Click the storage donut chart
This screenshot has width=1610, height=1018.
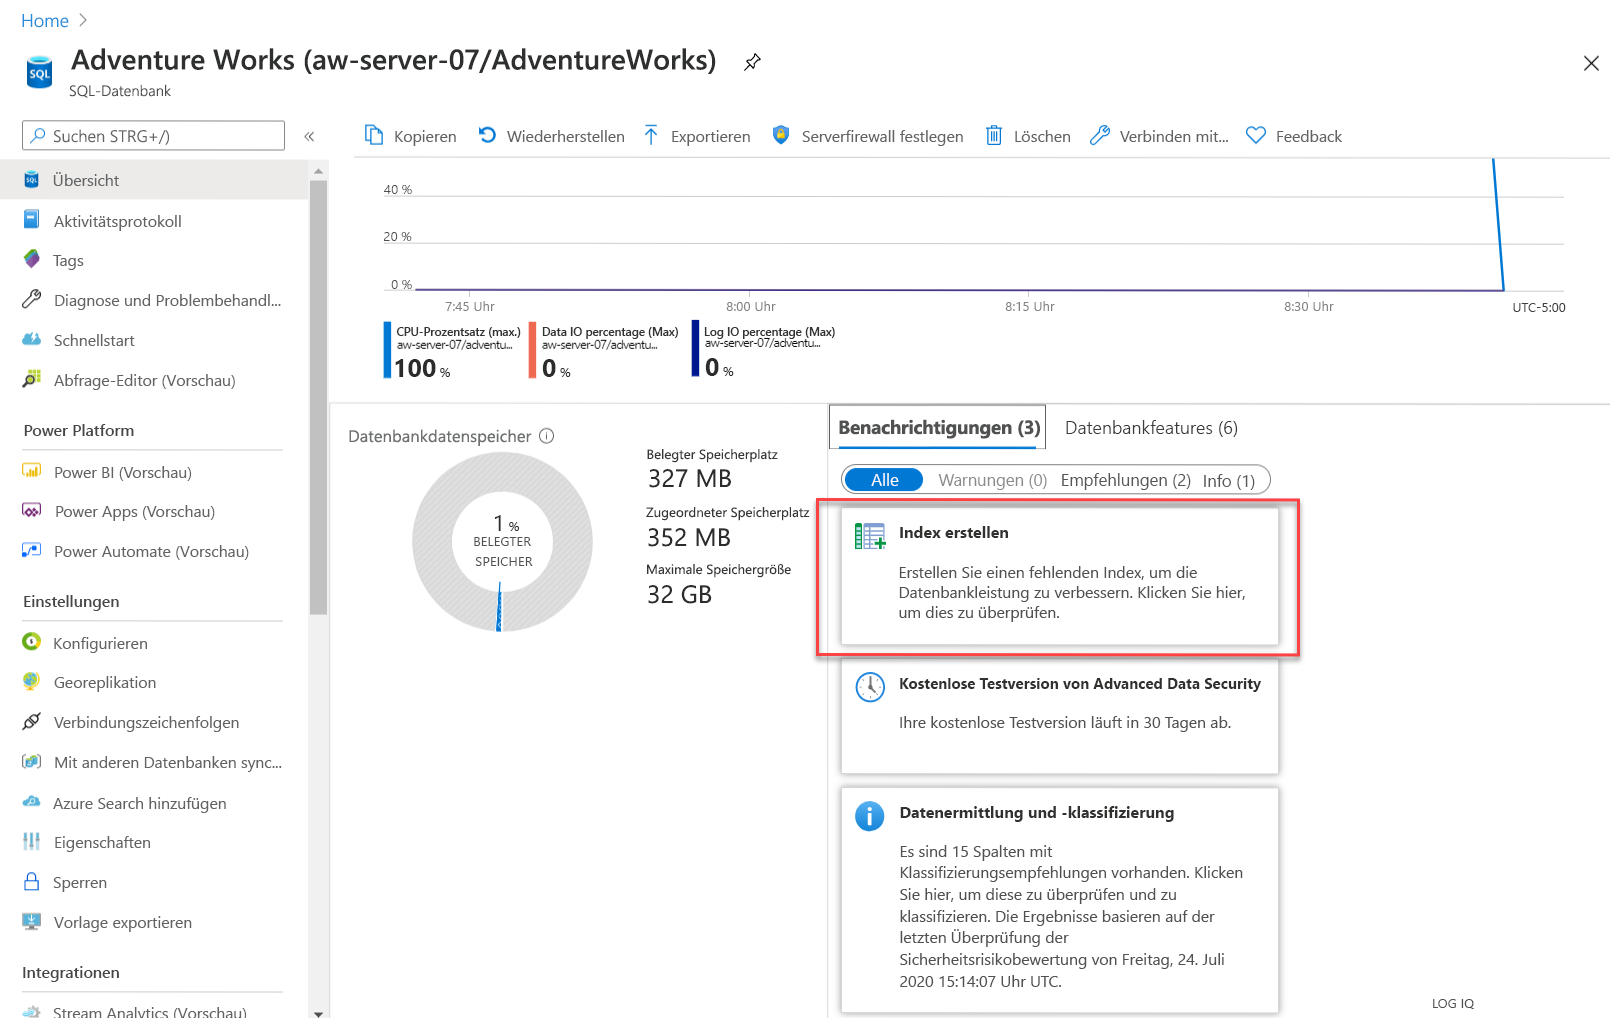(x=502, y=541)
